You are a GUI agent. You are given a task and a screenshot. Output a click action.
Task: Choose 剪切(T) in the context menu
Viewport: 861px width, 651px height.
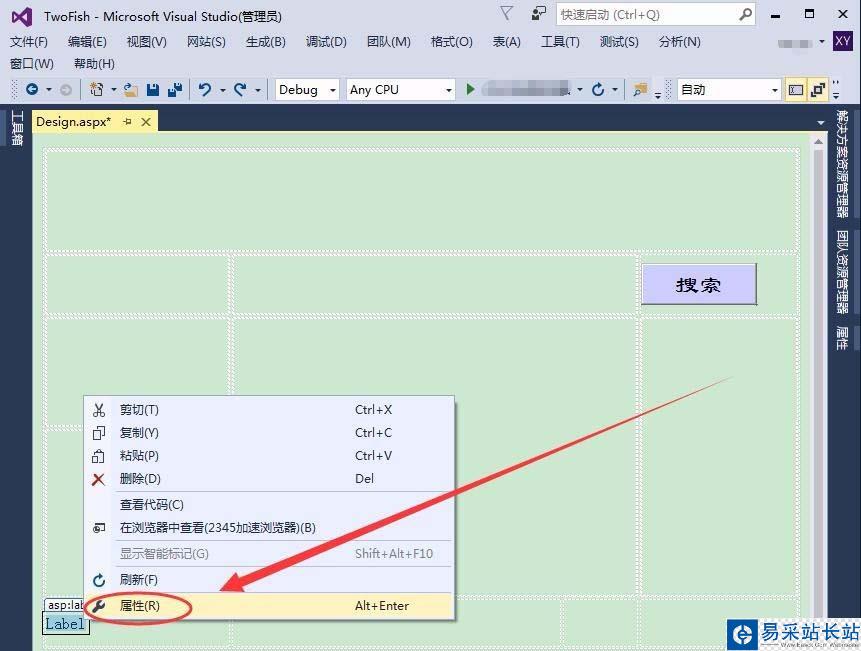(x=269, y=410)
